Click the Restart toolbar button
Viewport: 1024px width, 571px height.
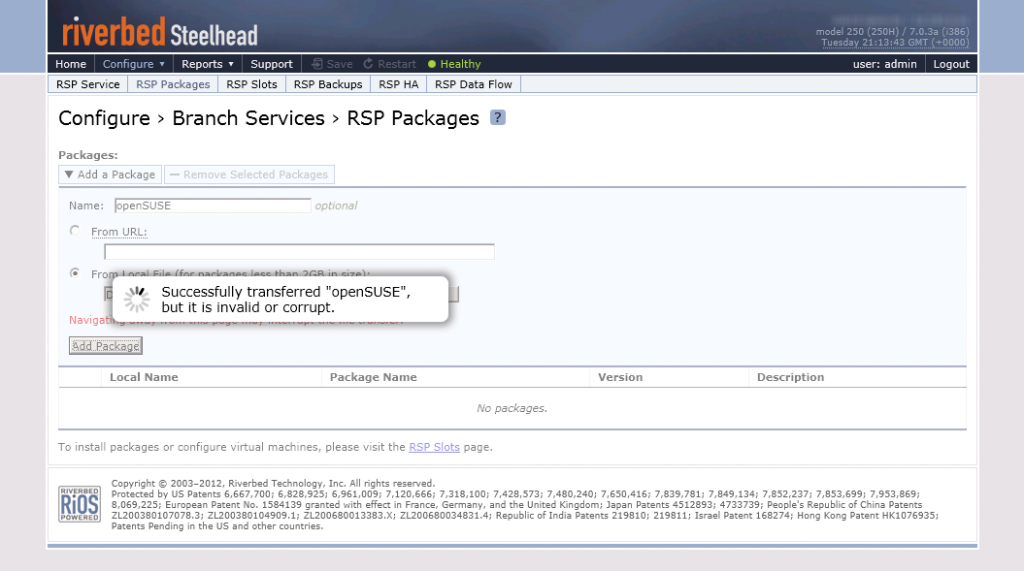(390, 64)
